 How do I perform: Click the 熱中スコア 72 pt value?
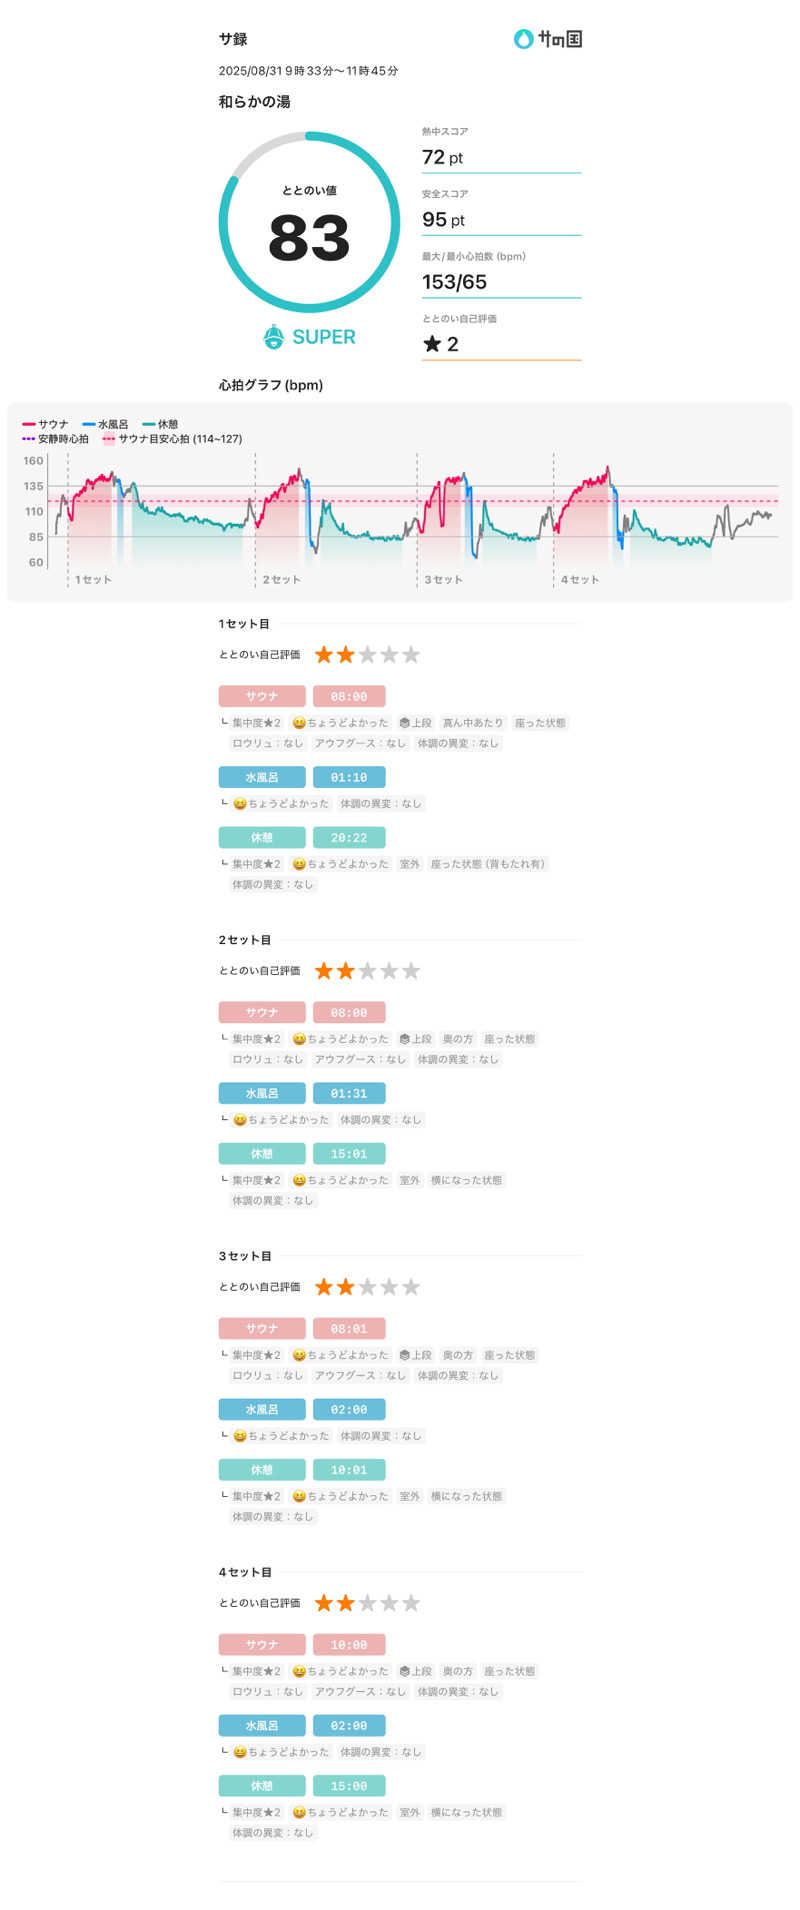[x=443, y=157]
